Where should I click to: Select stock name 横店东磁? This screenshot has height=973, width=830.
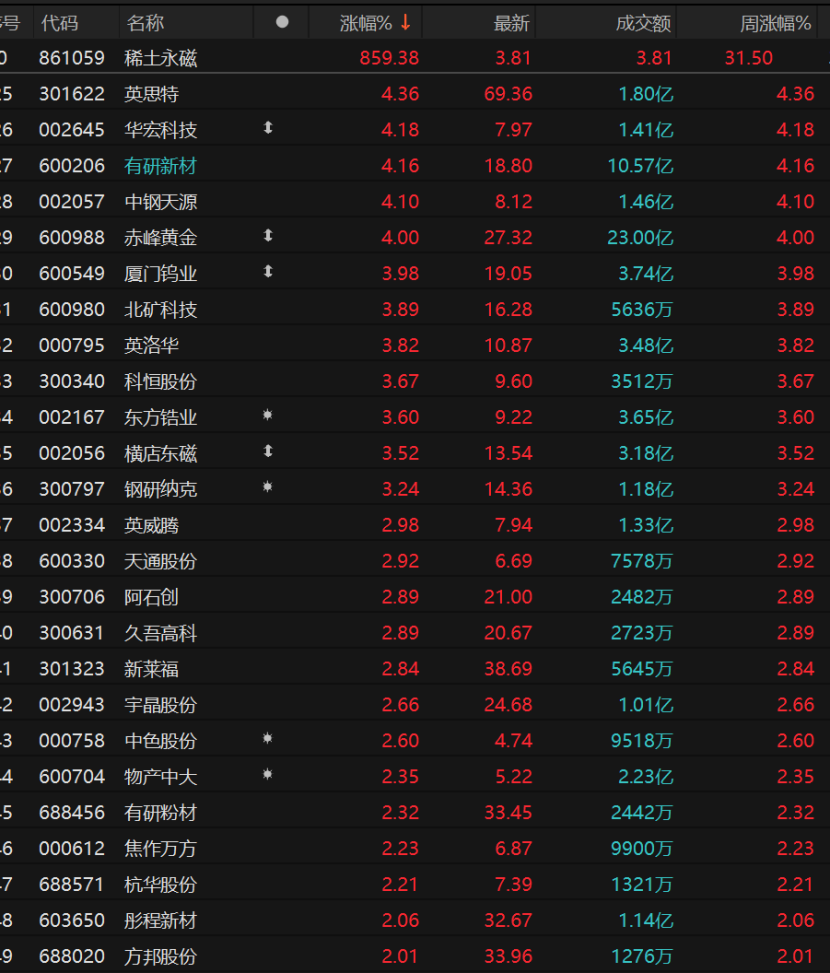(161, 453)
